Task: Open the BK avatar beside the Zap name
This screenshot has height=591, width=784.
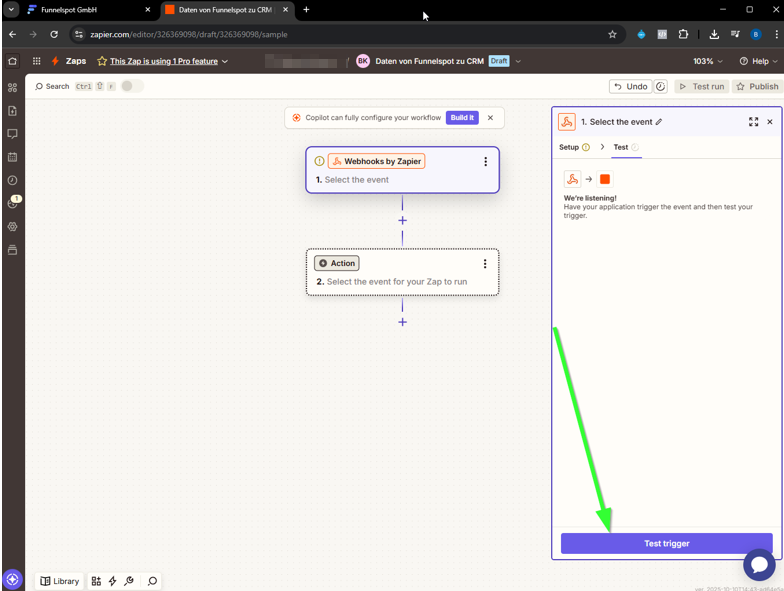Action: click(x=363, y=61)
